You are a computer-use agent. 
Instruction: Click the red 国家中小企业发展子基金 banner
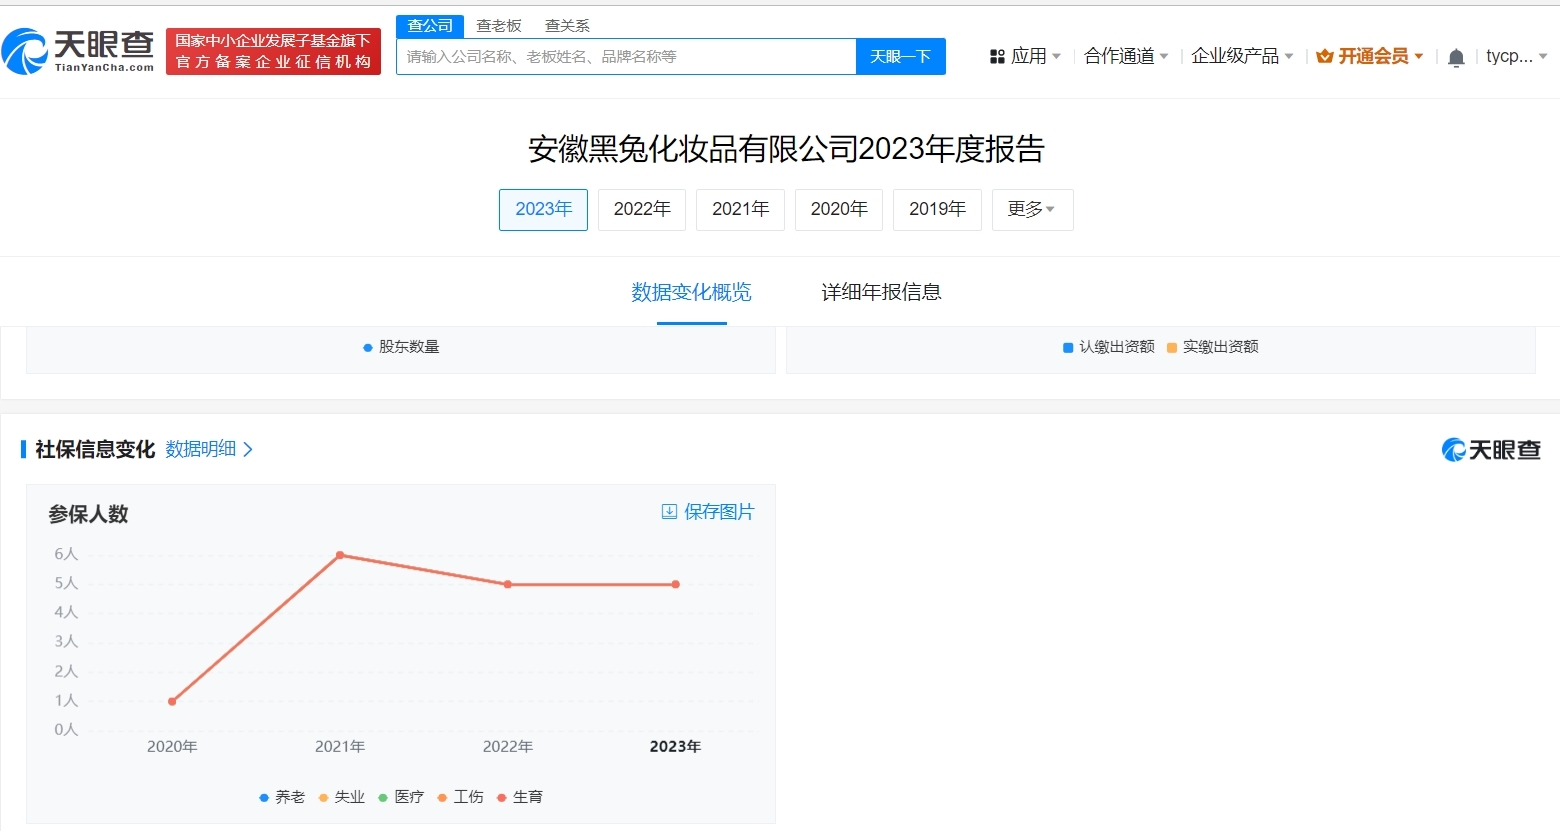[273, 51]
